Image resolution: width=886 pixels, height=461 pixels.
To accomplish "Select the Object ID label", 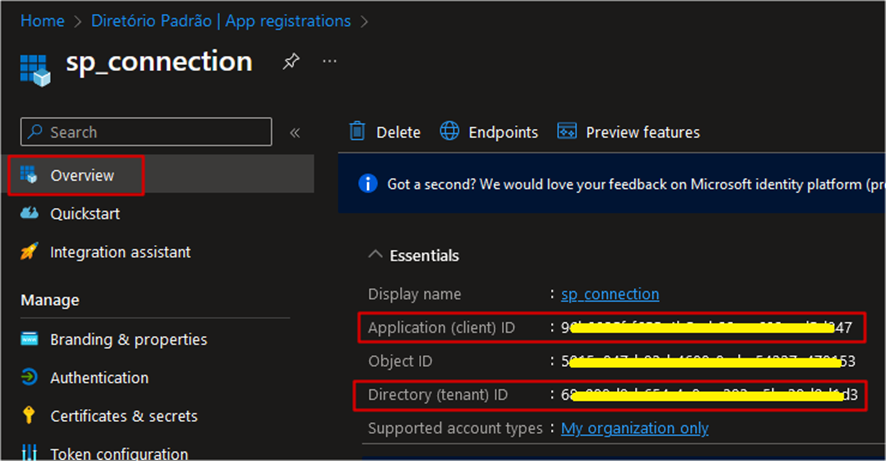I will [400, 361].
